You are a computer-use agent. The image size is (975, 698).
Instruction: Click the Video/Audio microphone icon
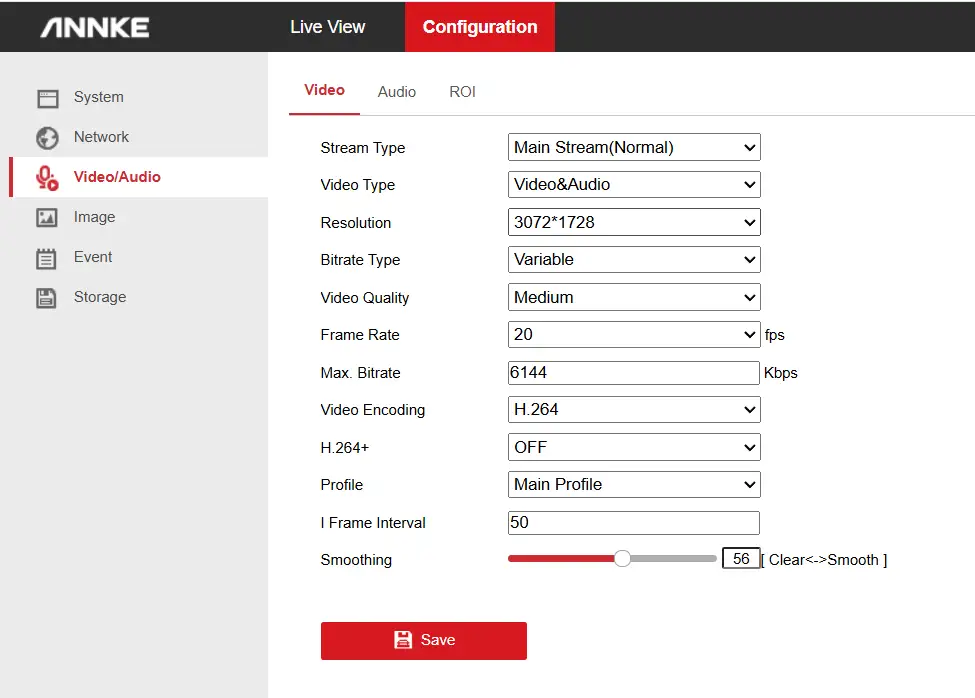click(47, 178)
